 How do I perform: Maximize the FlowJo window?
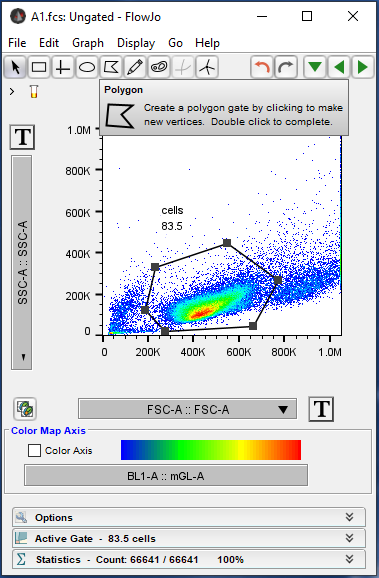click(307, 16)
